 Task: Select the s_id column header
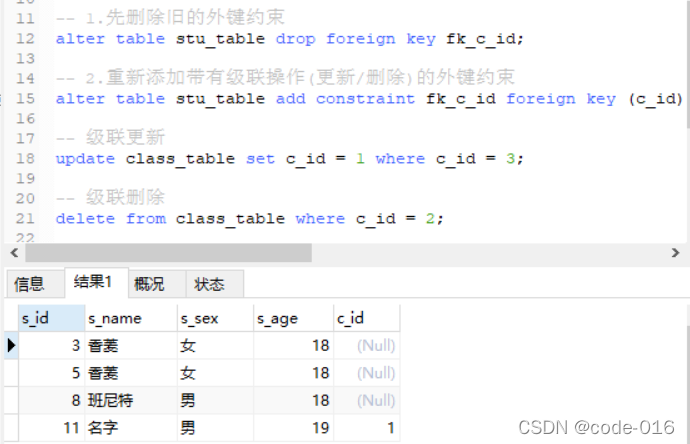pos(51,318)
